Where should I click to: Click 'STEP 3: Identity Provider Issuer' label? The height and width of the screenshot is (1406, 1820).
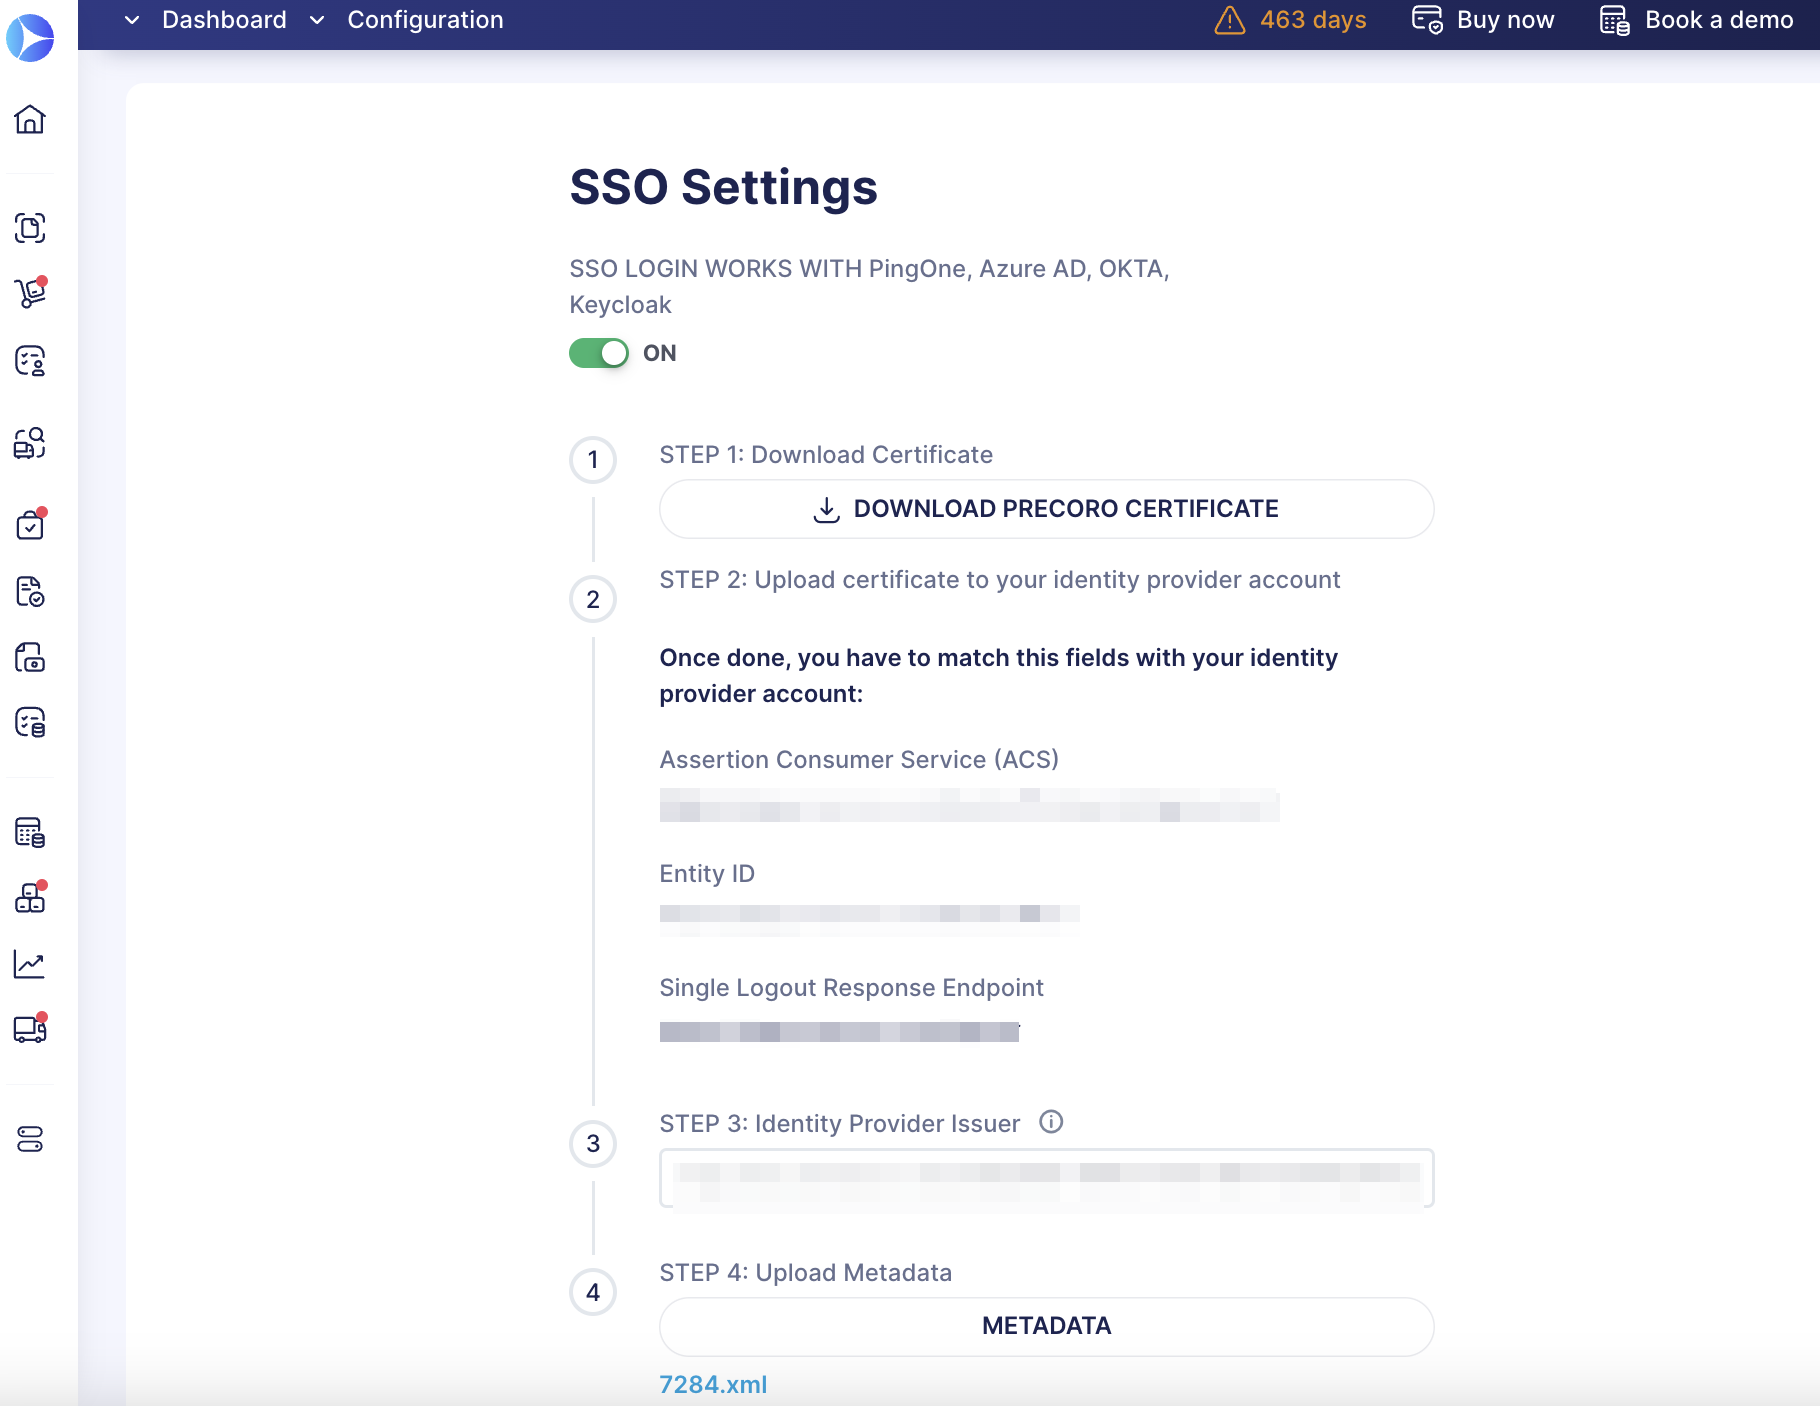tap(840, 1124)
